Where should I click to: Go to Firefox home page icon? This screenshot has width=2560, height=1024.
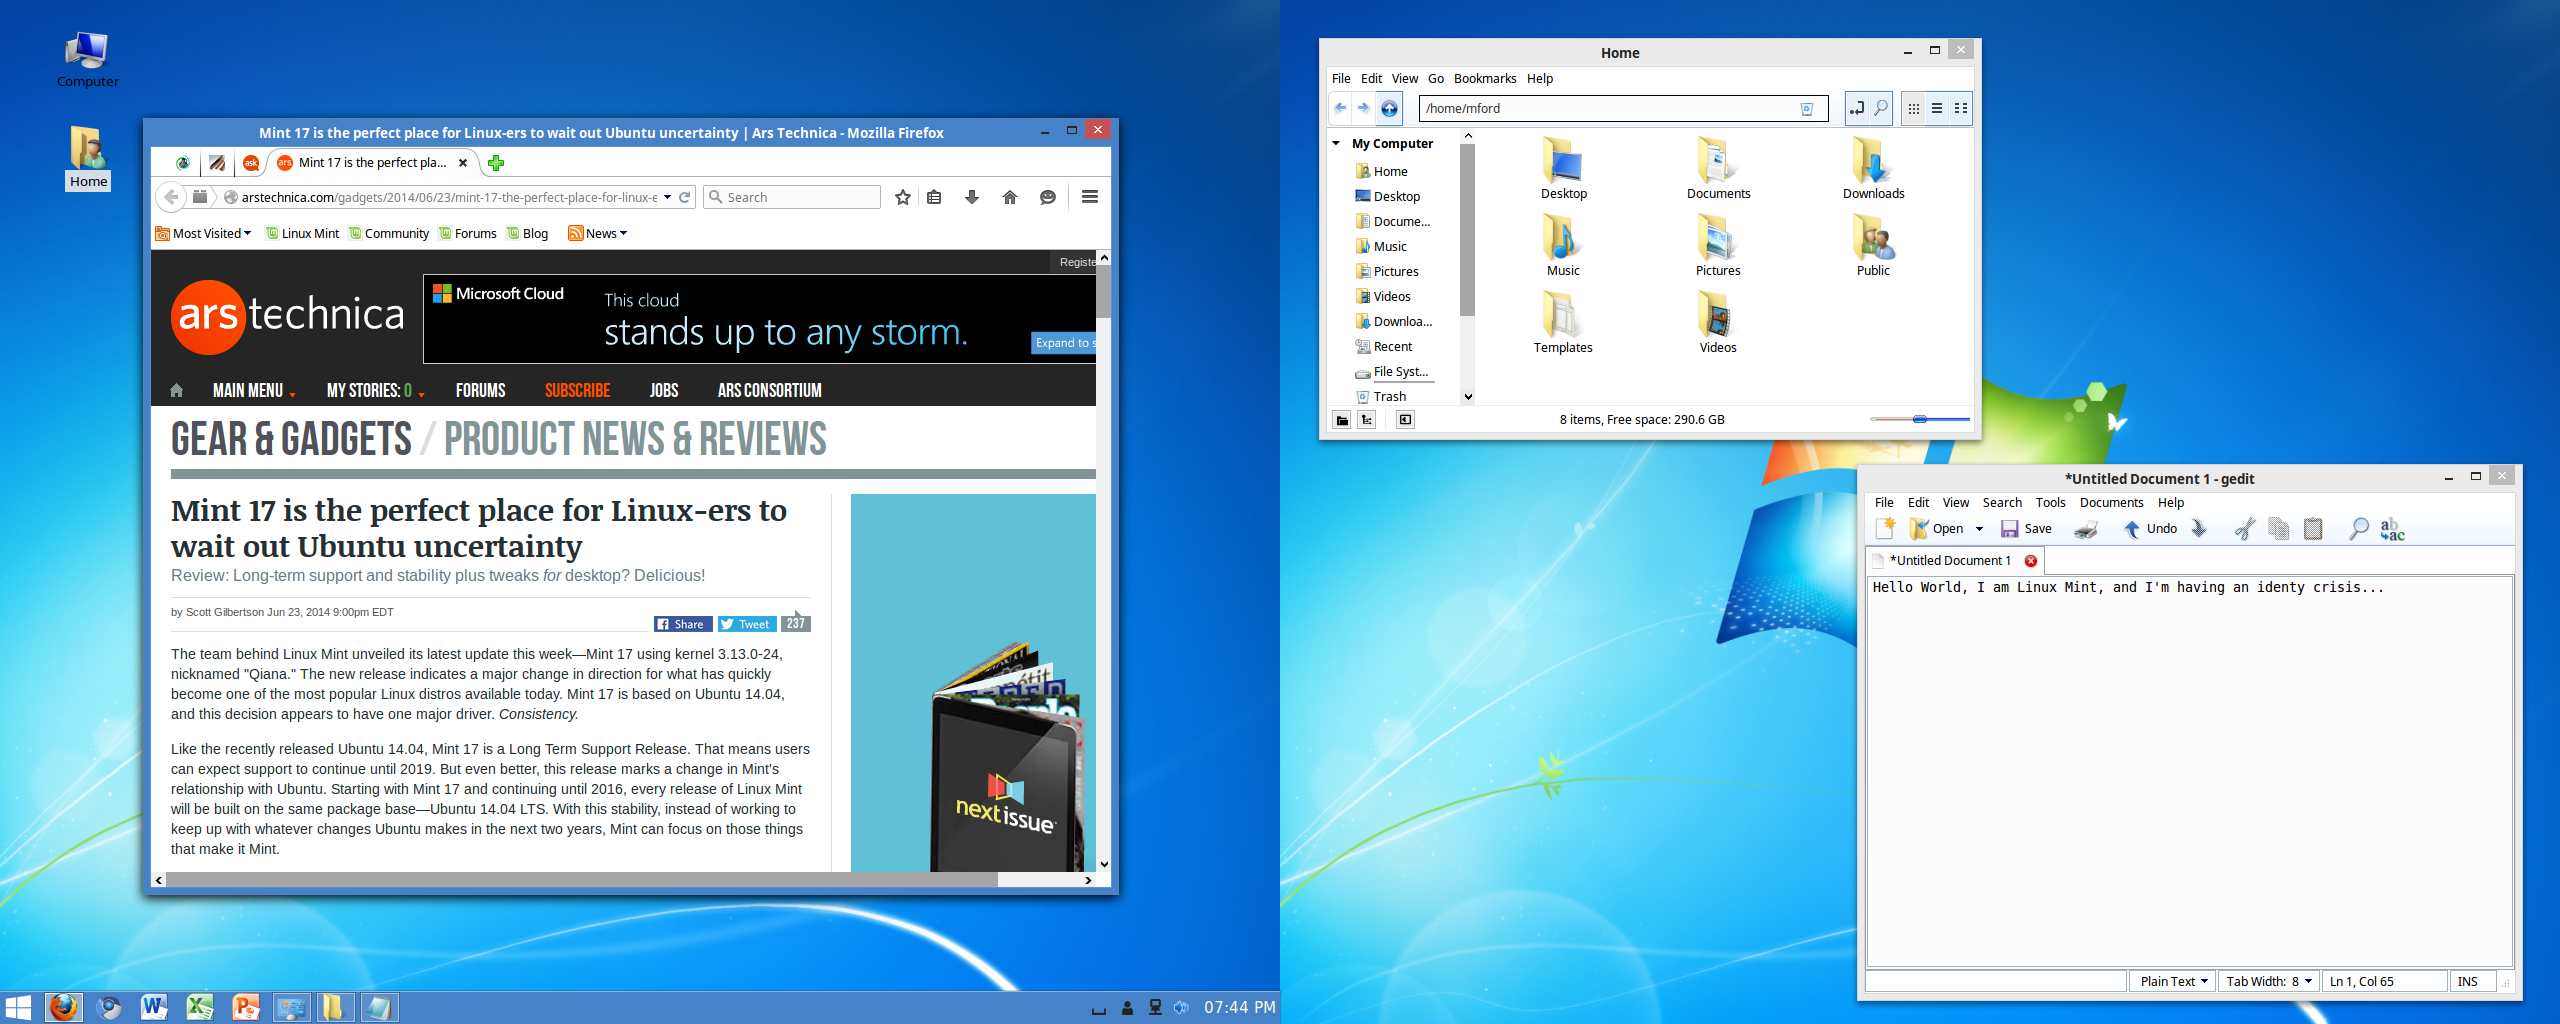1009,197
